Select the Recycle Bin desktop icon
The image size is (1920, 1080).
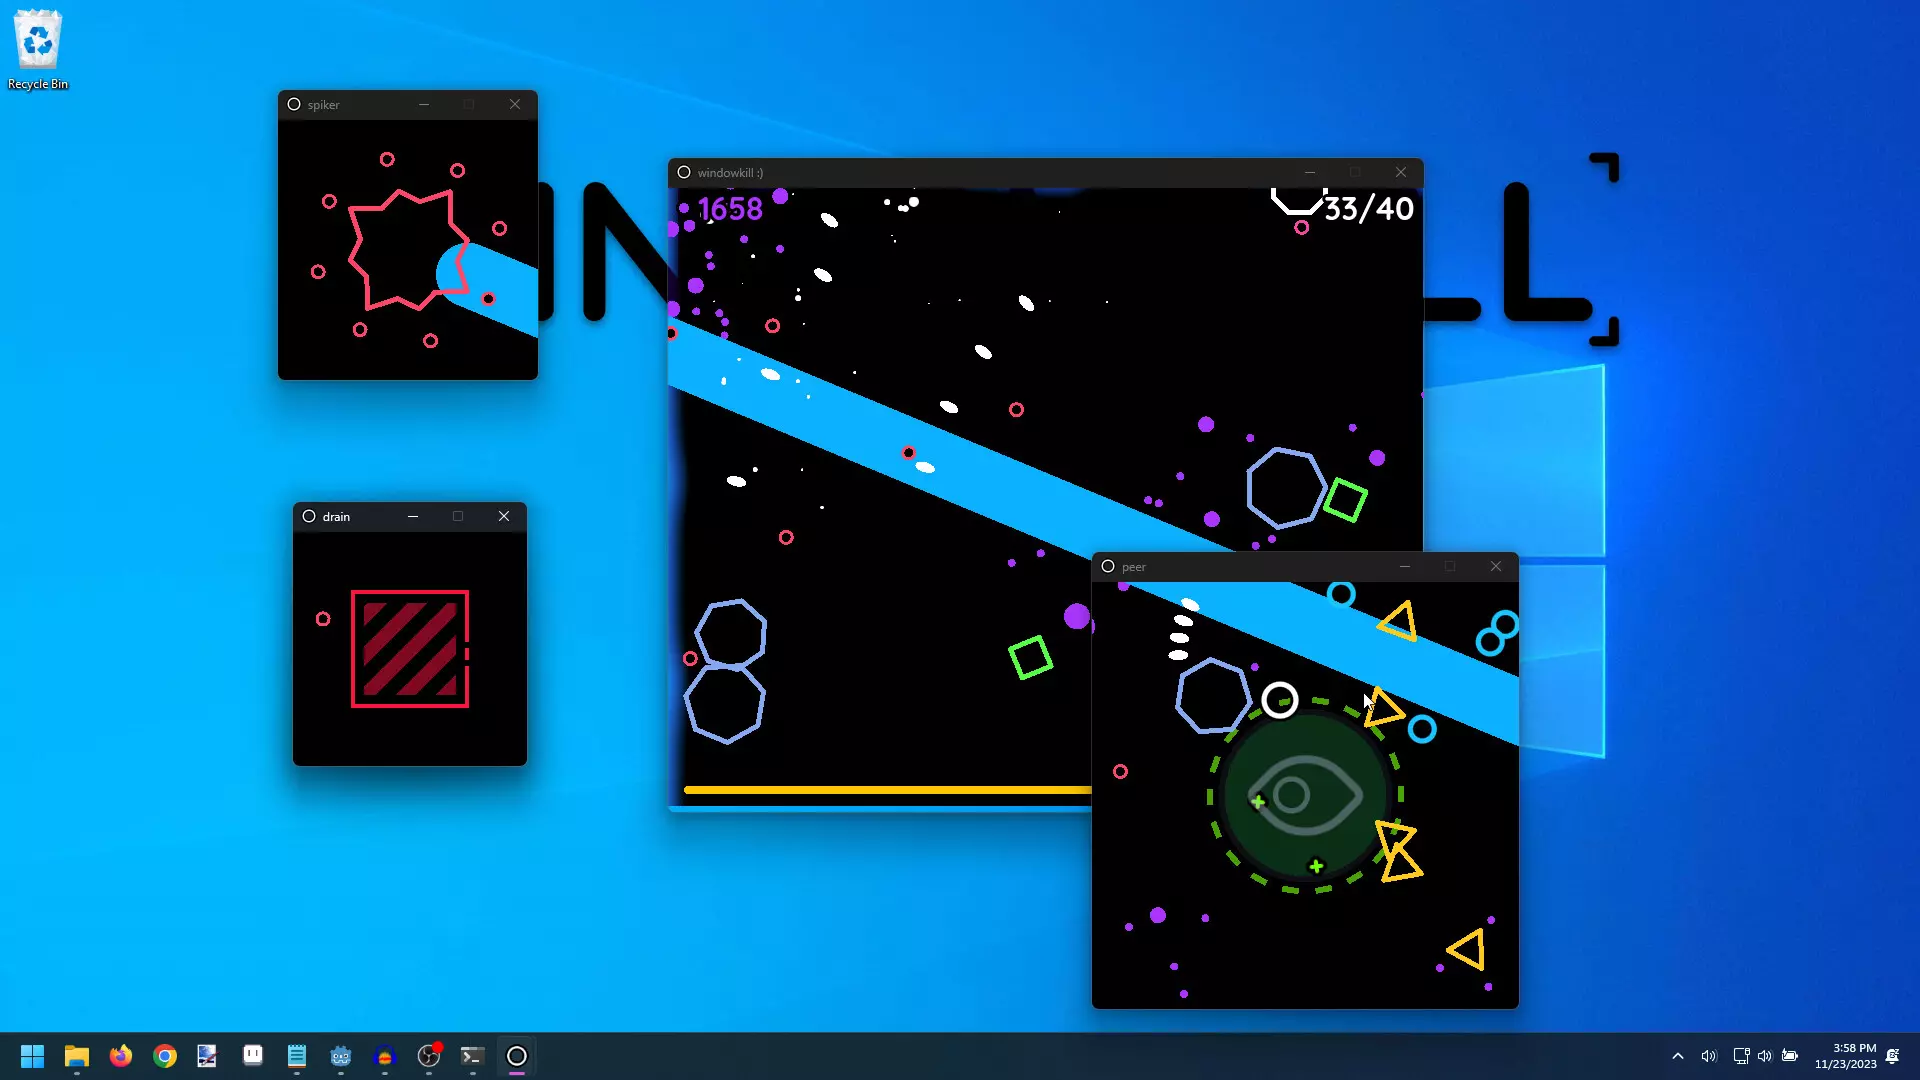[x=38, y=50]
